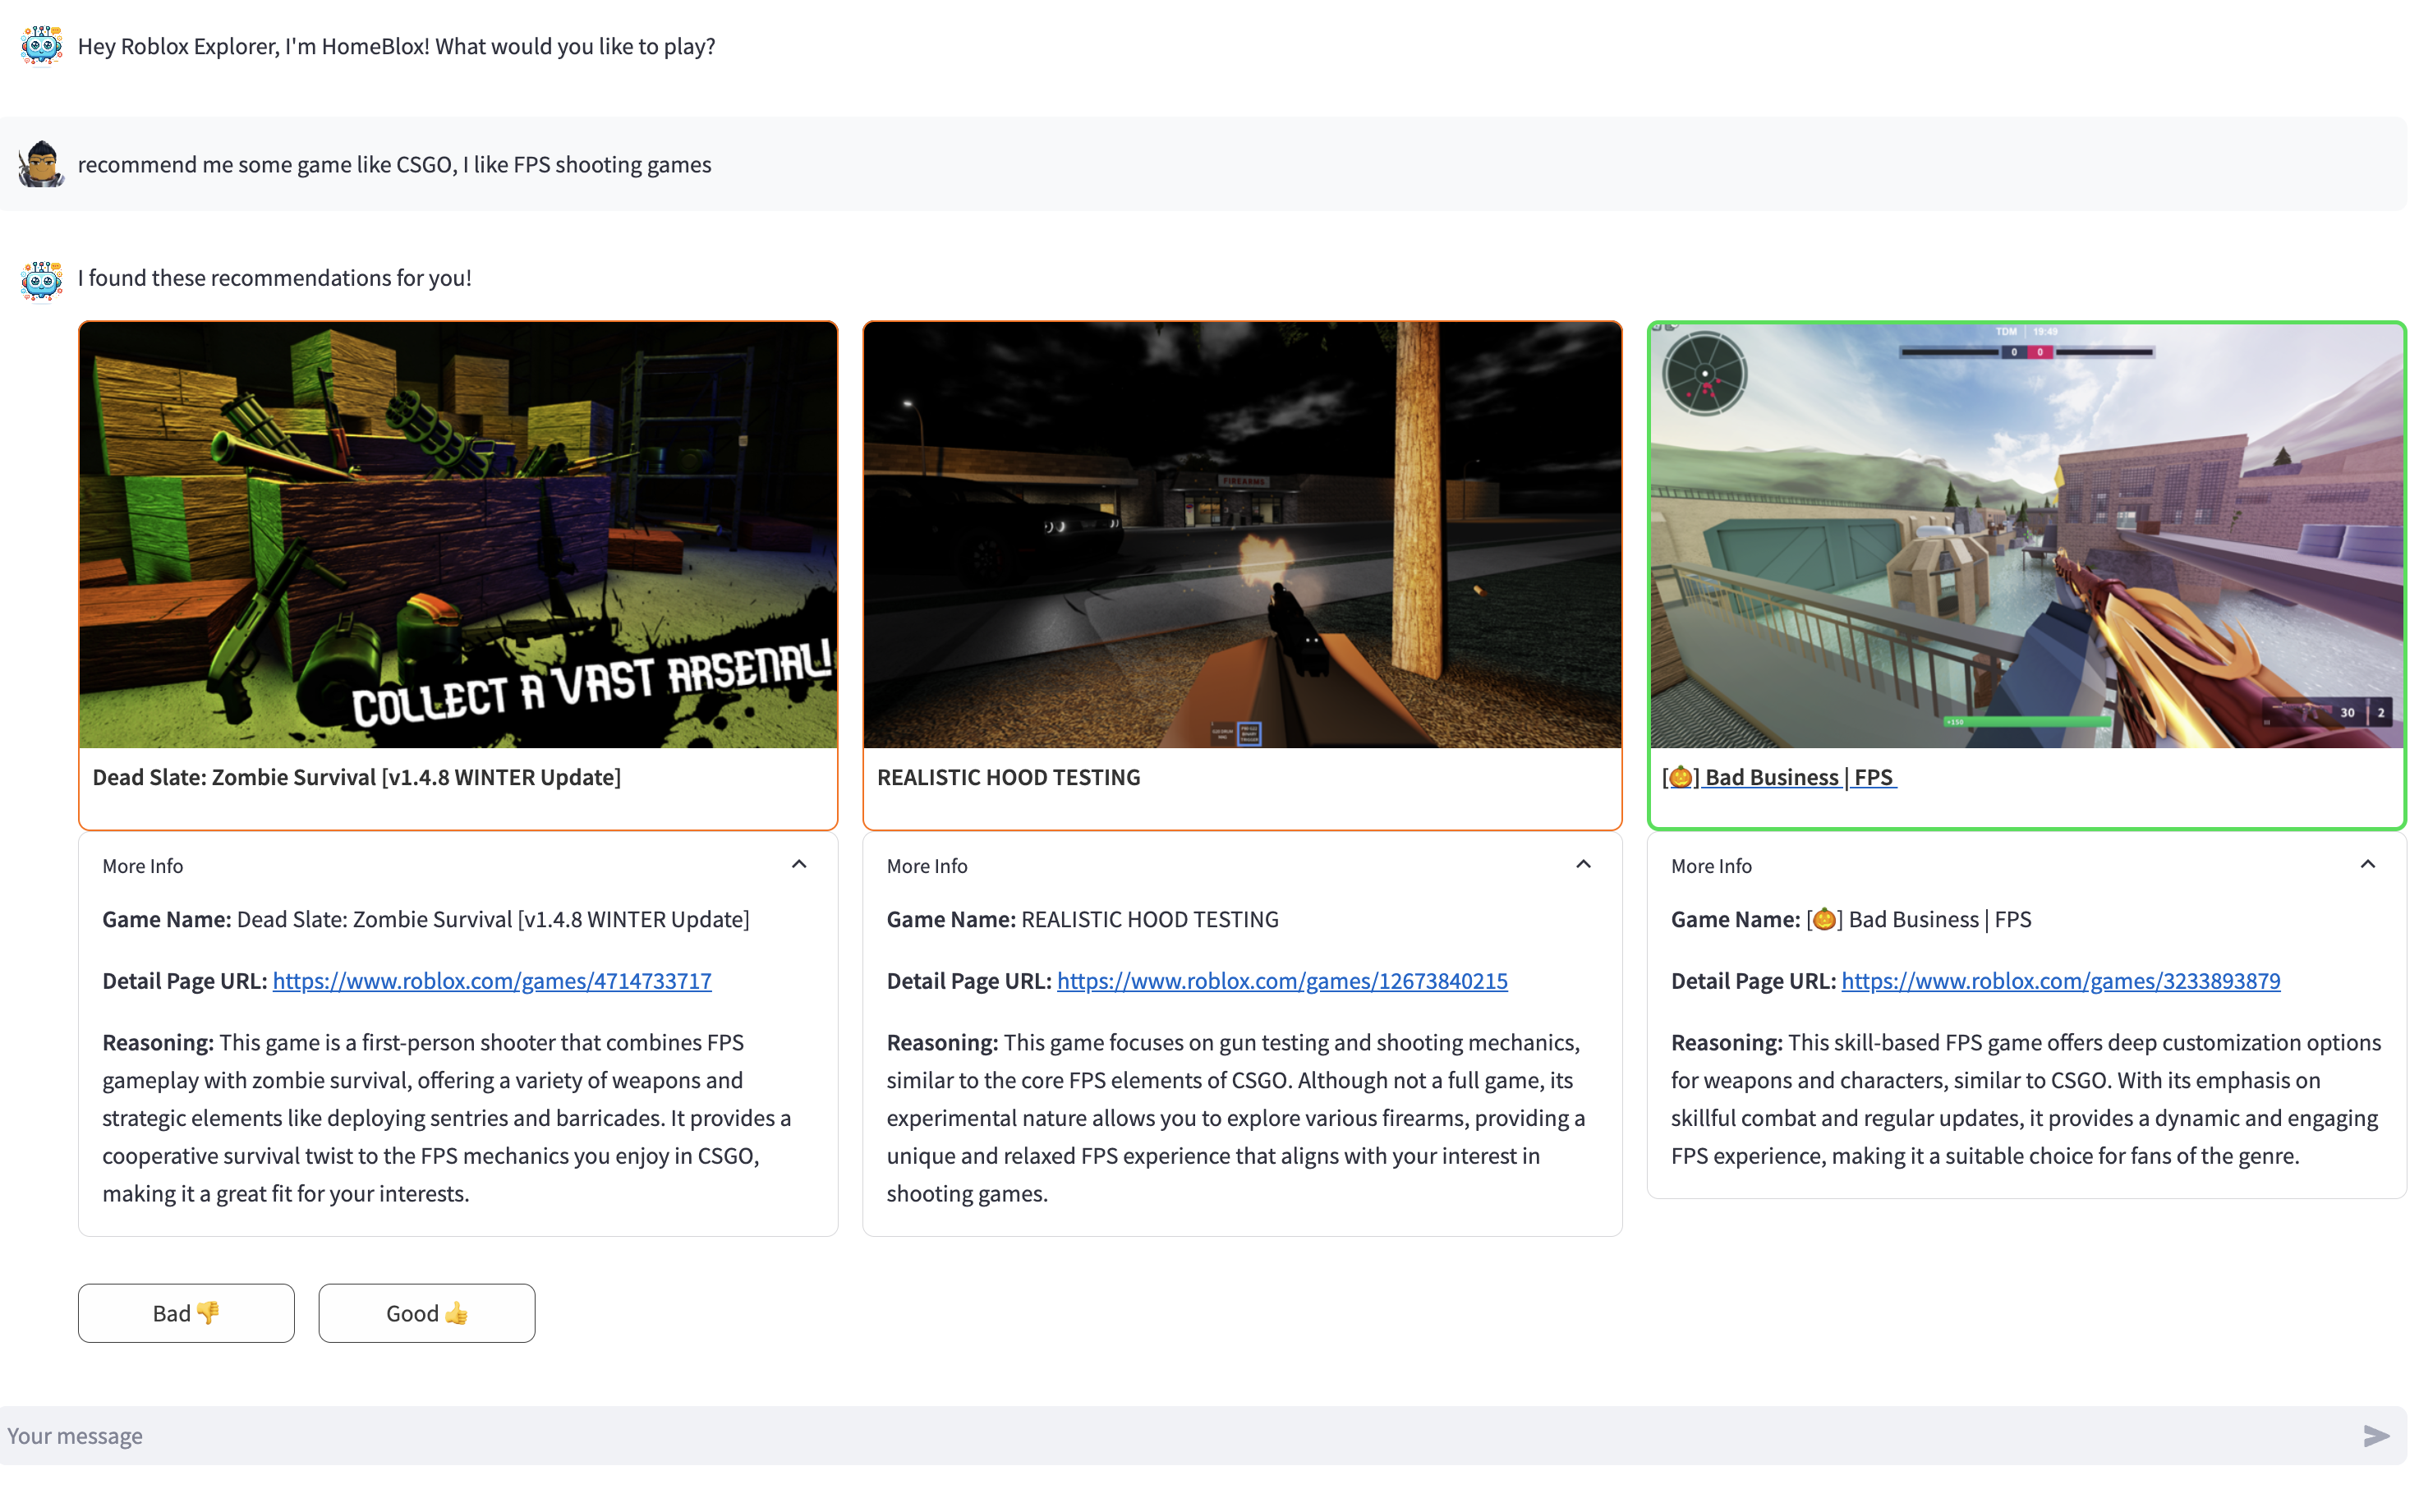Click the 'More Info' label under Dead Slate
This screenshot has height=1512, width=2419.
point(143,866)
